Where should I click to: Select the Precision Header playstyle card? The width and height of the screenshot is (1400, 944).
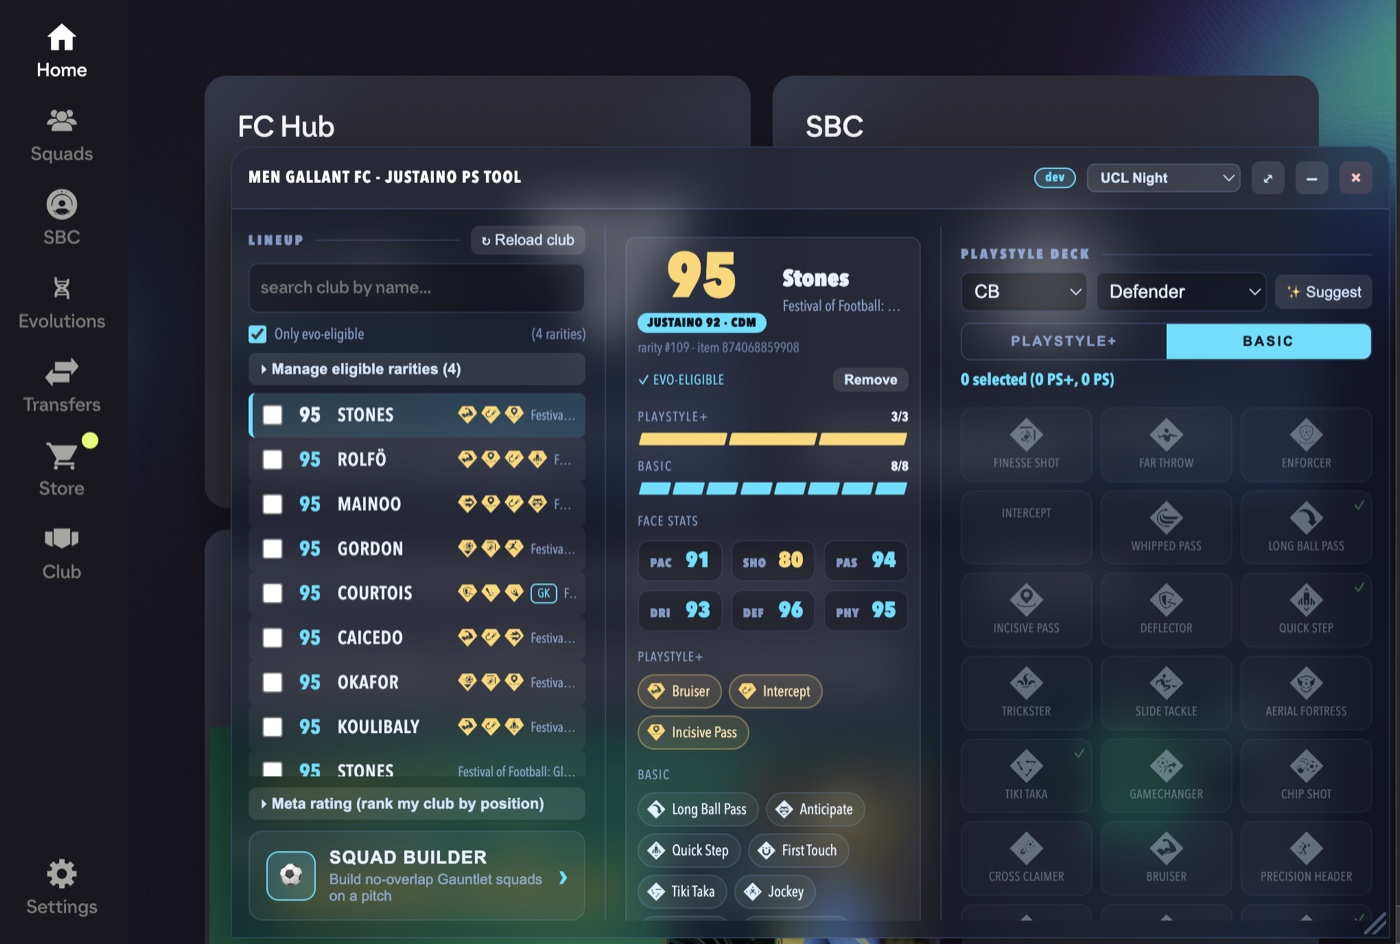point(1306,859)
